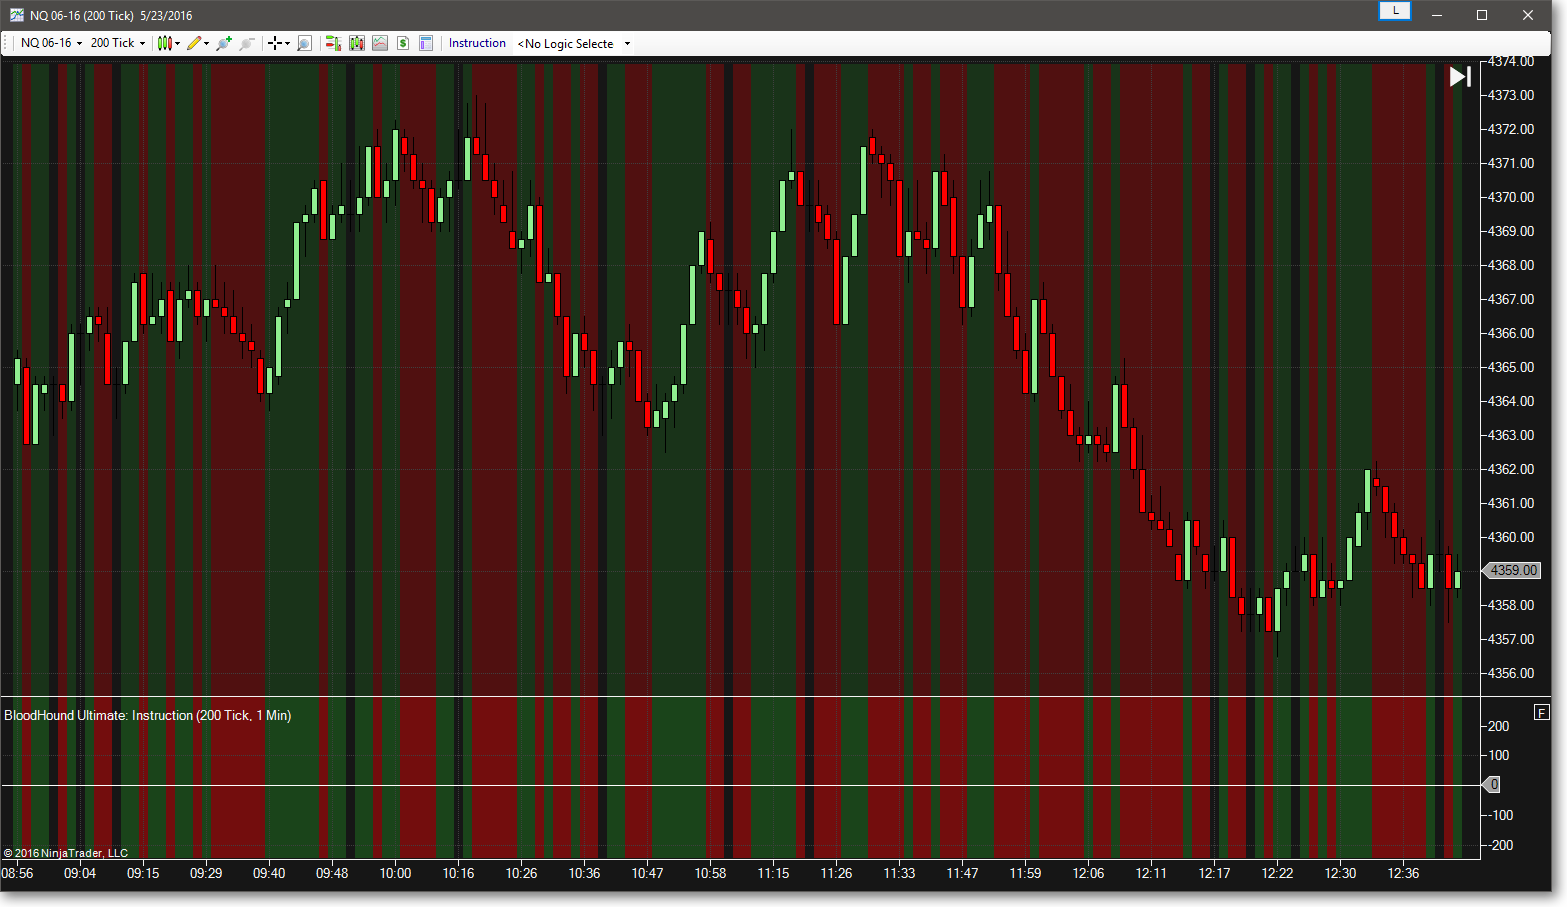Click the zoom out magnifier icon

point(247,43)
